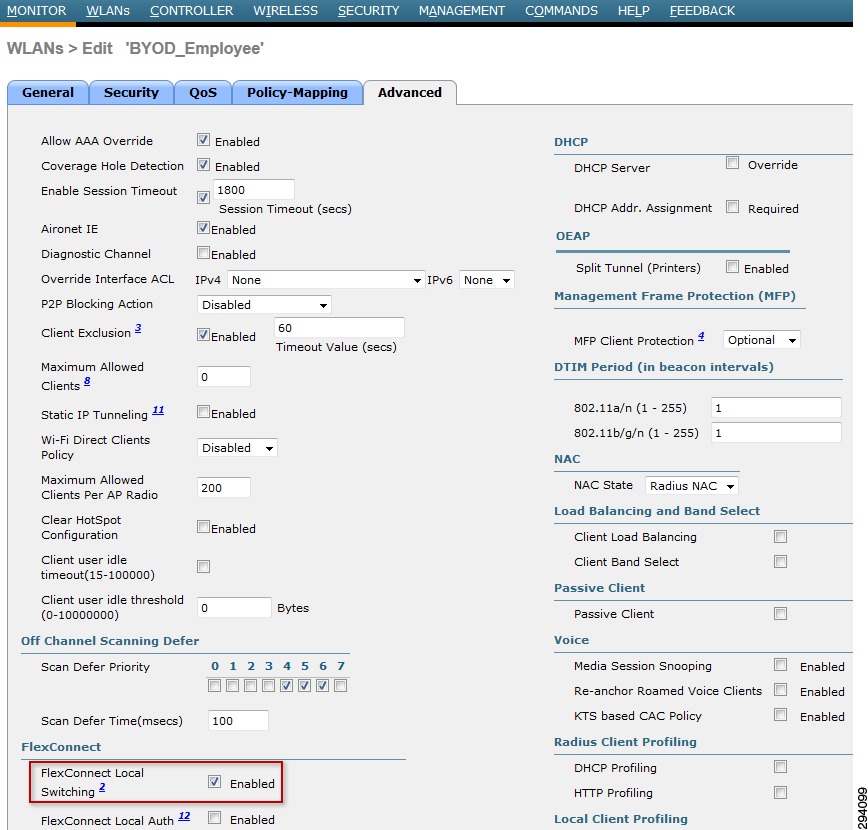The height and width of the screenshot is (830, 868).
Task: Check DHCP Addr. Assignment Required checkbox
Action: [x=732, y=207]
